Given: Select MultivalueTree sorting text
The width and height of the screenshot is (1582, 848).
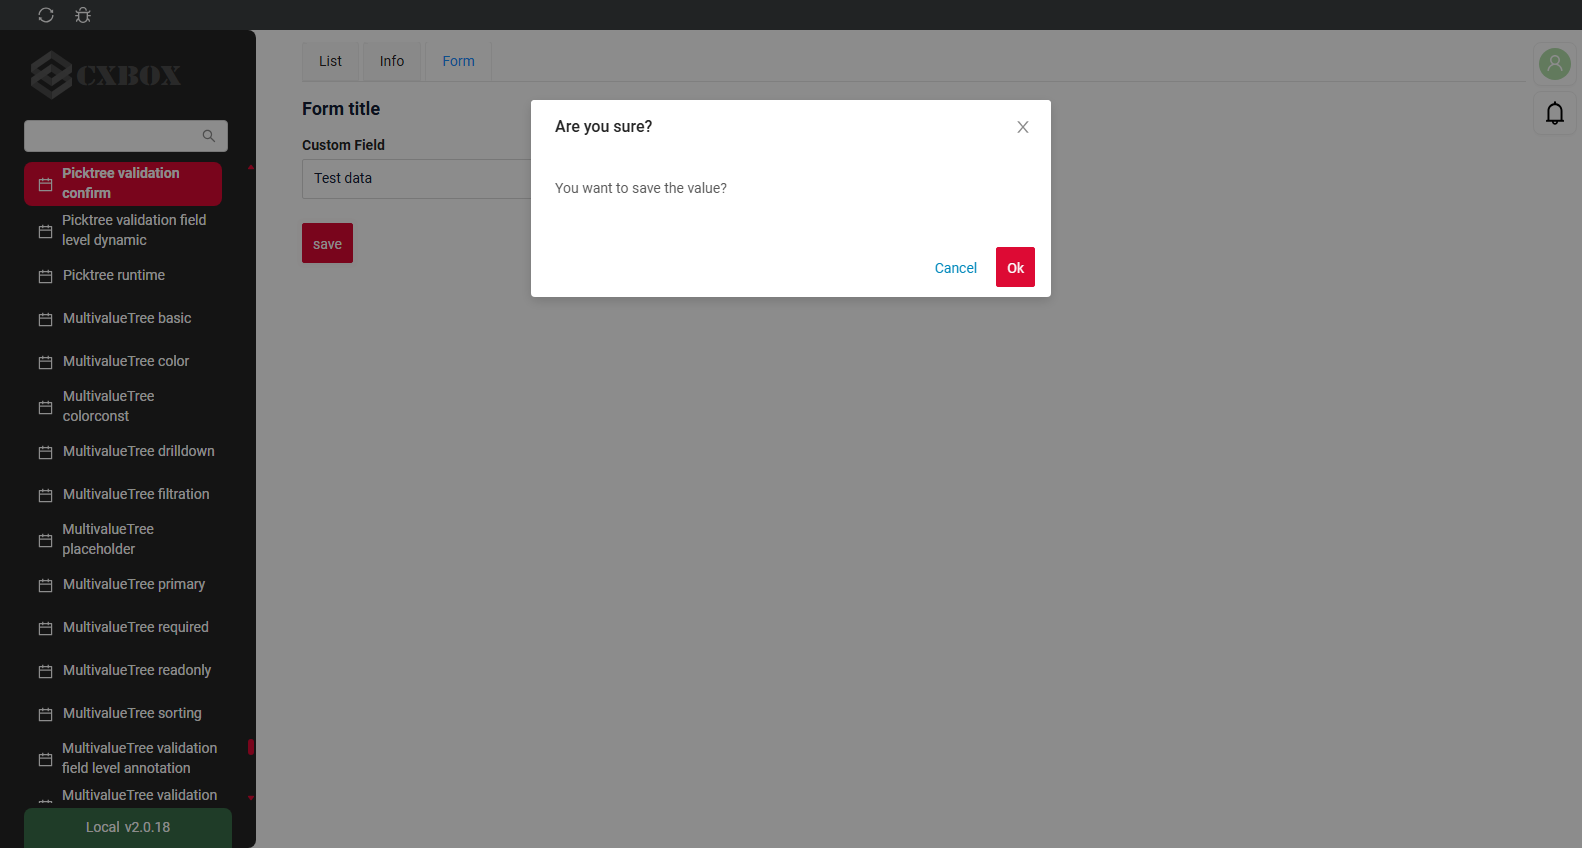Looking at the screenshot, I should pos(132,713).
